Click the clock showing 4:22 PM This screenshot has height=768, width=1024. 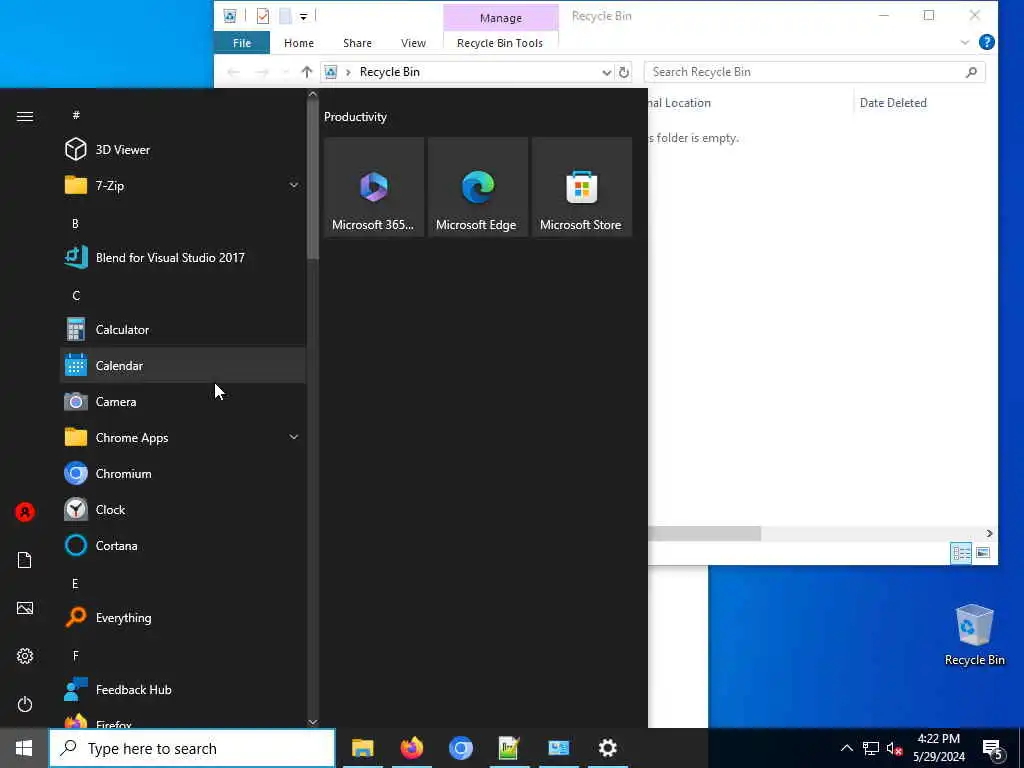pyautogui.click(x=938, y=748)
